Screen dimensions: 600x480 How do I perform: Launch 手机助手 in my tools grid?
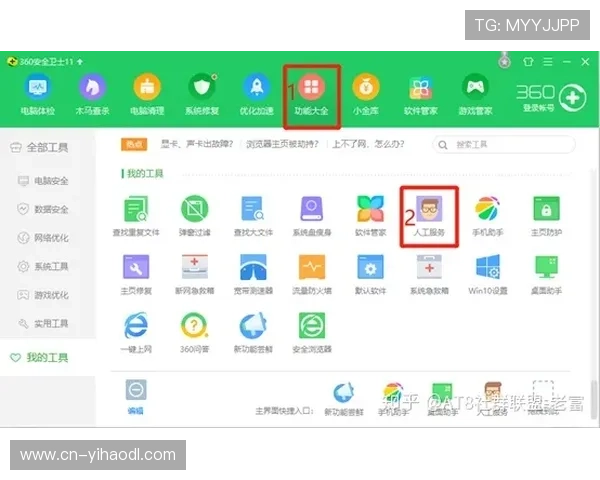pos(488,216)
